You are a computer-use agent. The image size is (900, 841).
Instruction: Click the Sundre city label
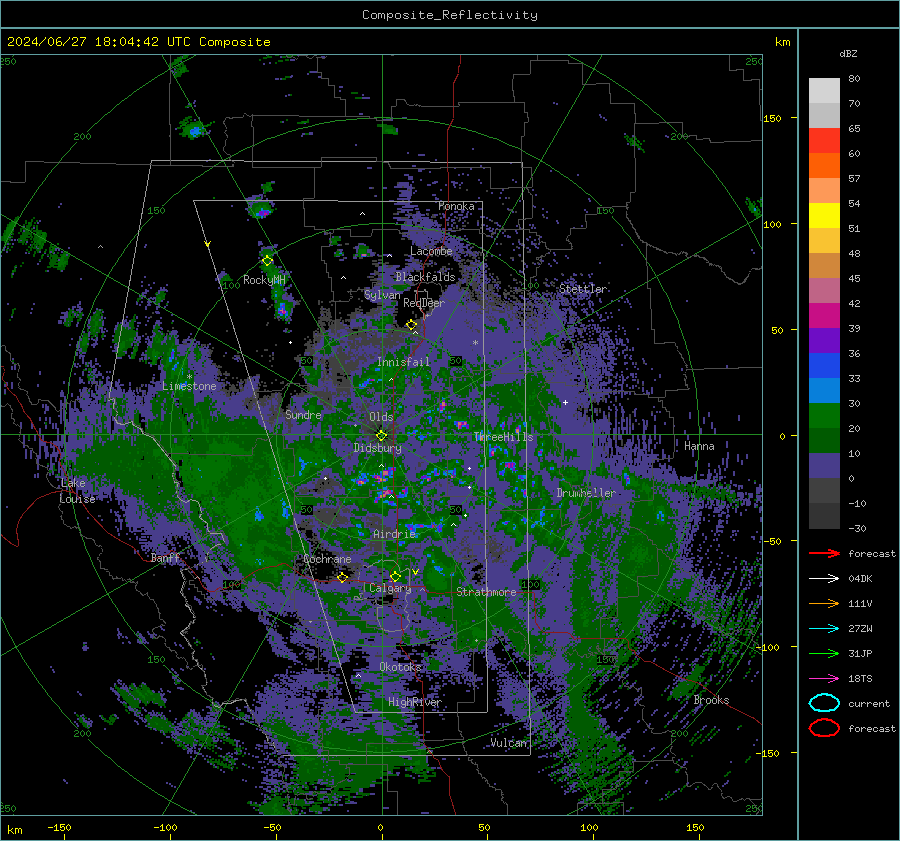[303, 414]
